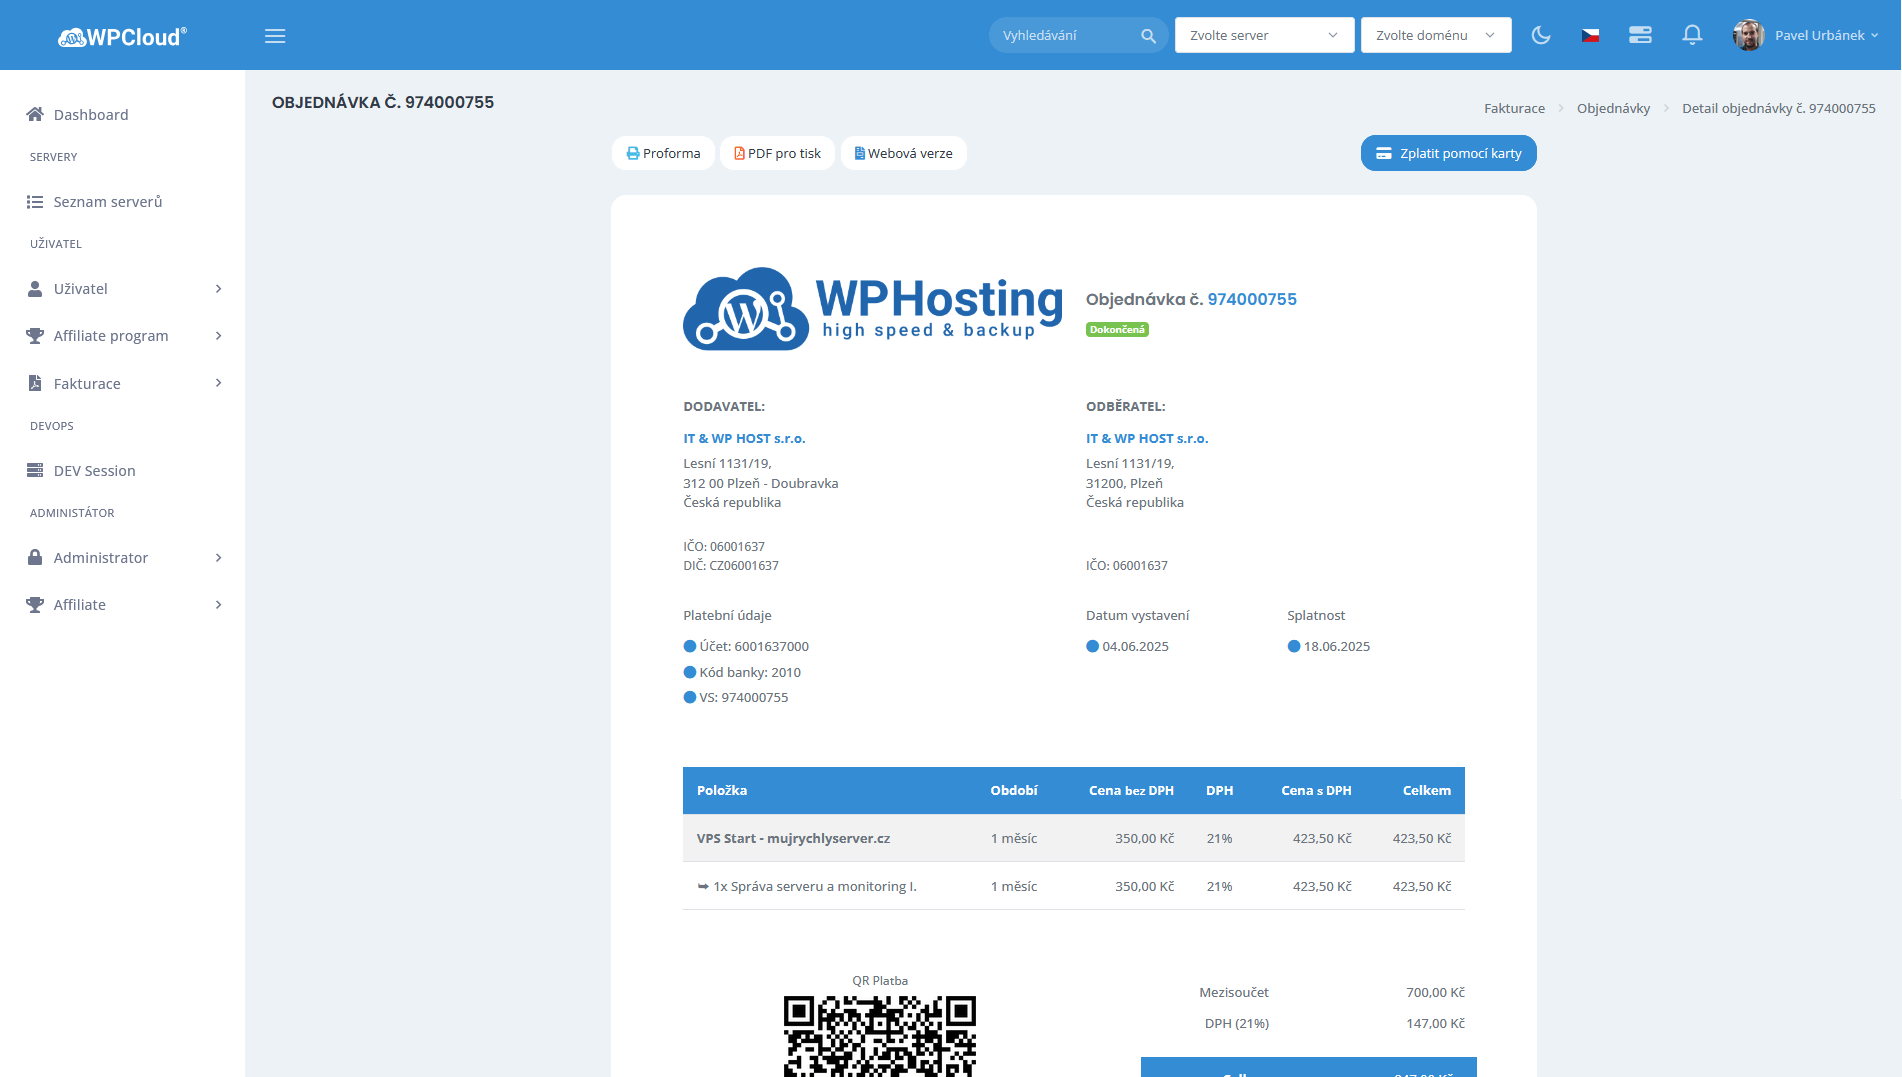
Task: Open the notifications bell
Action: [x=1692, y=35]
